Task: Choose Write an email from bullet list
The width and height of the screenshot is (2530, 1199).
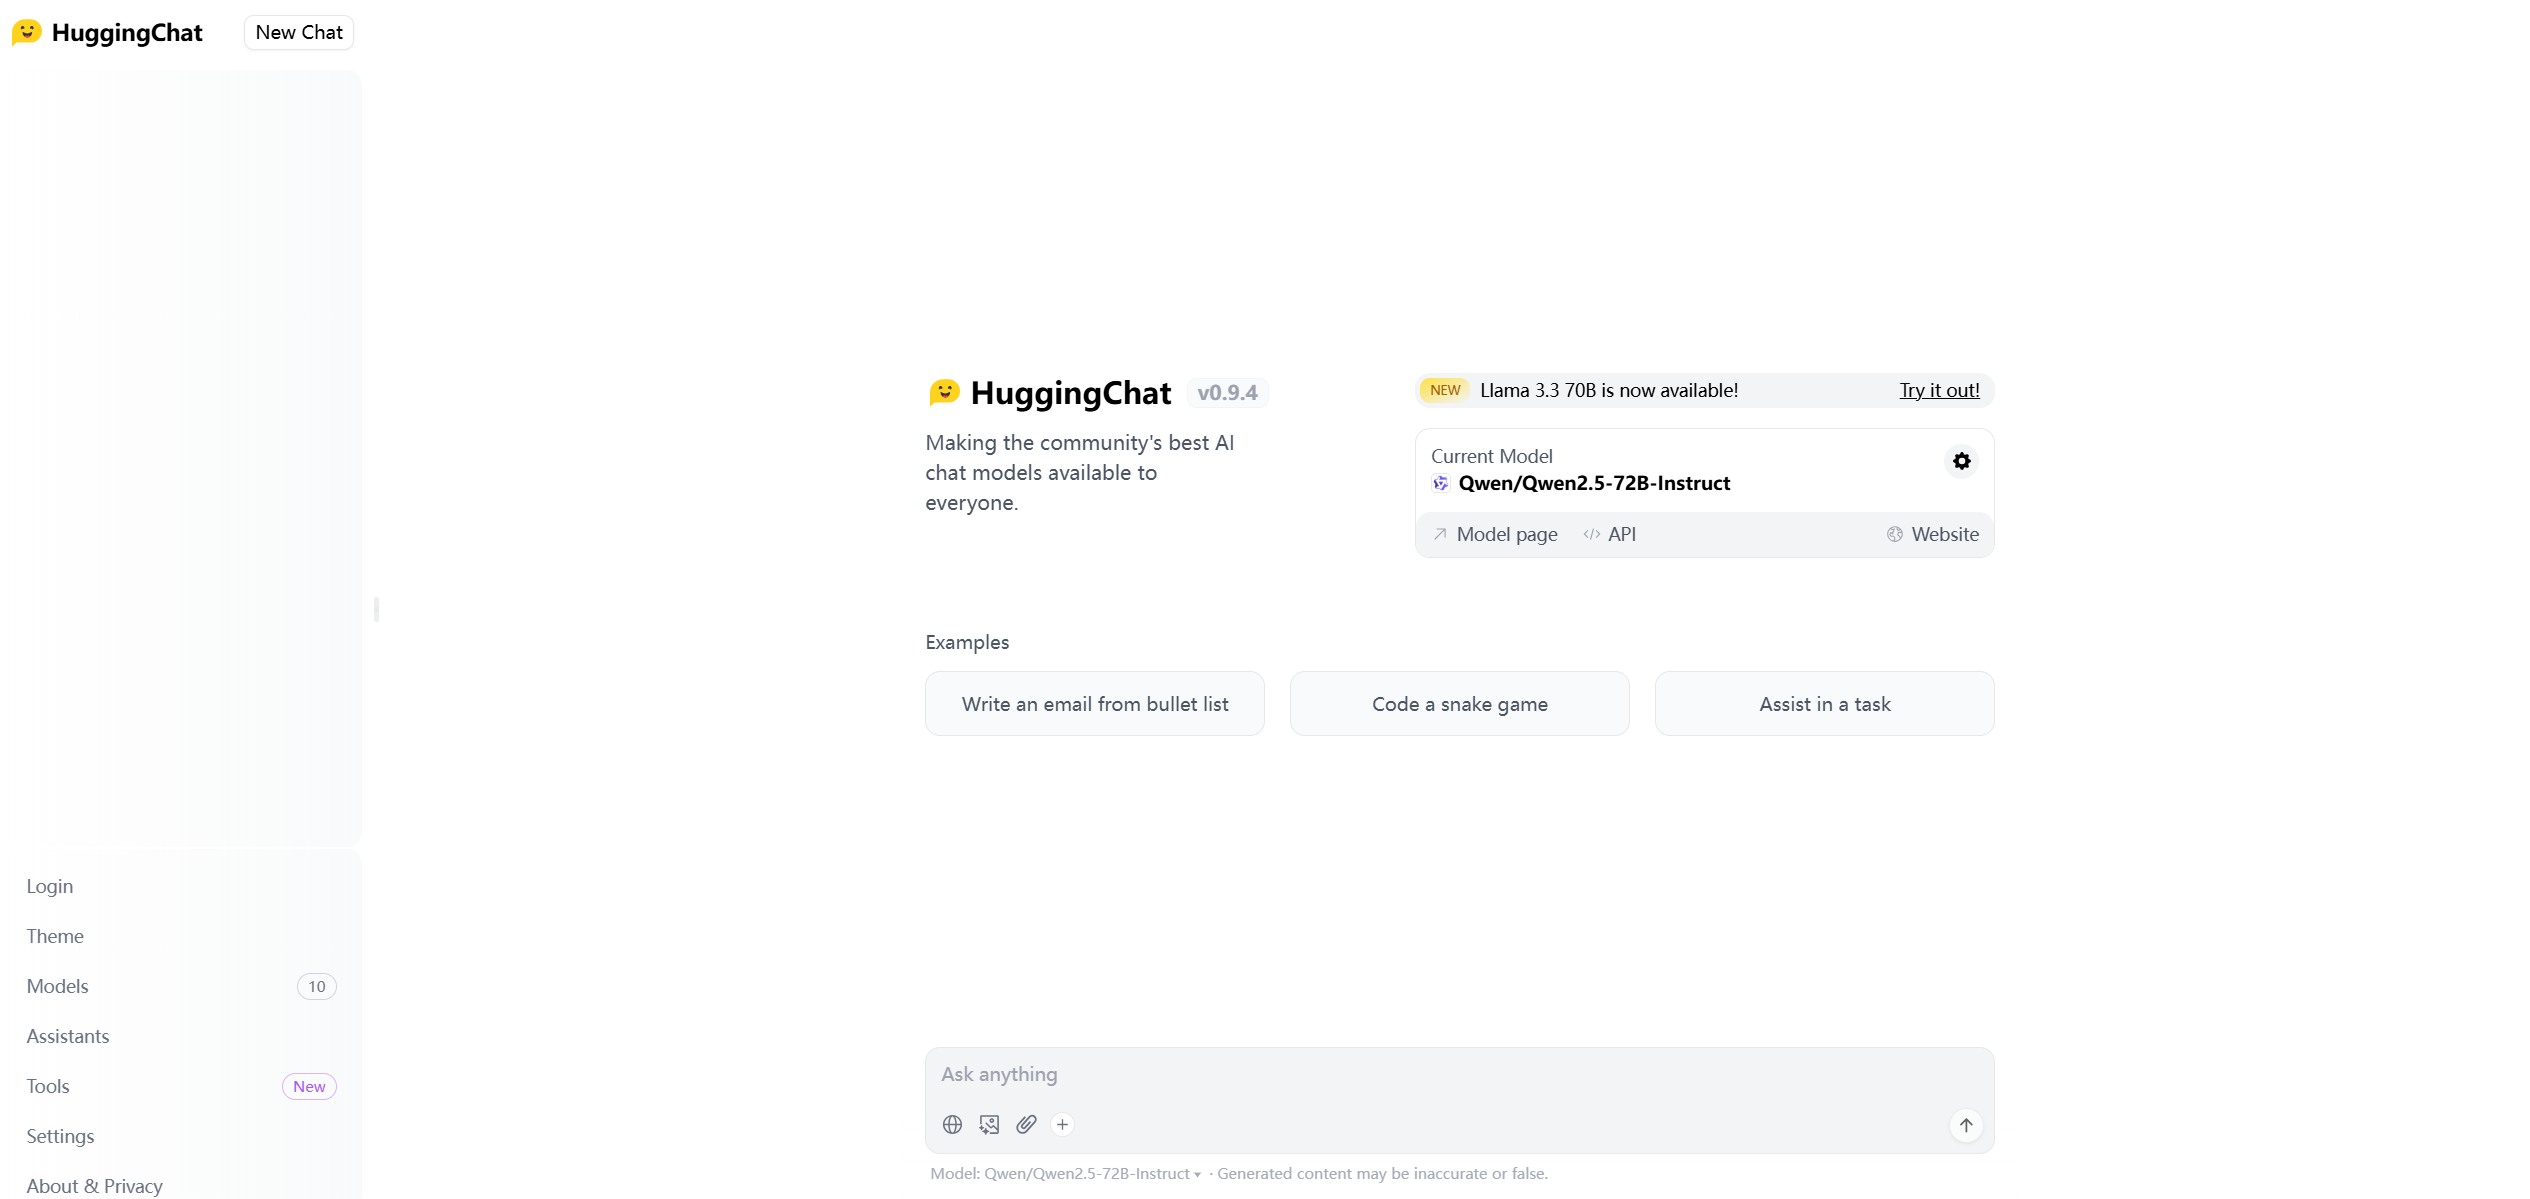Action: [x=1095, y=704]
